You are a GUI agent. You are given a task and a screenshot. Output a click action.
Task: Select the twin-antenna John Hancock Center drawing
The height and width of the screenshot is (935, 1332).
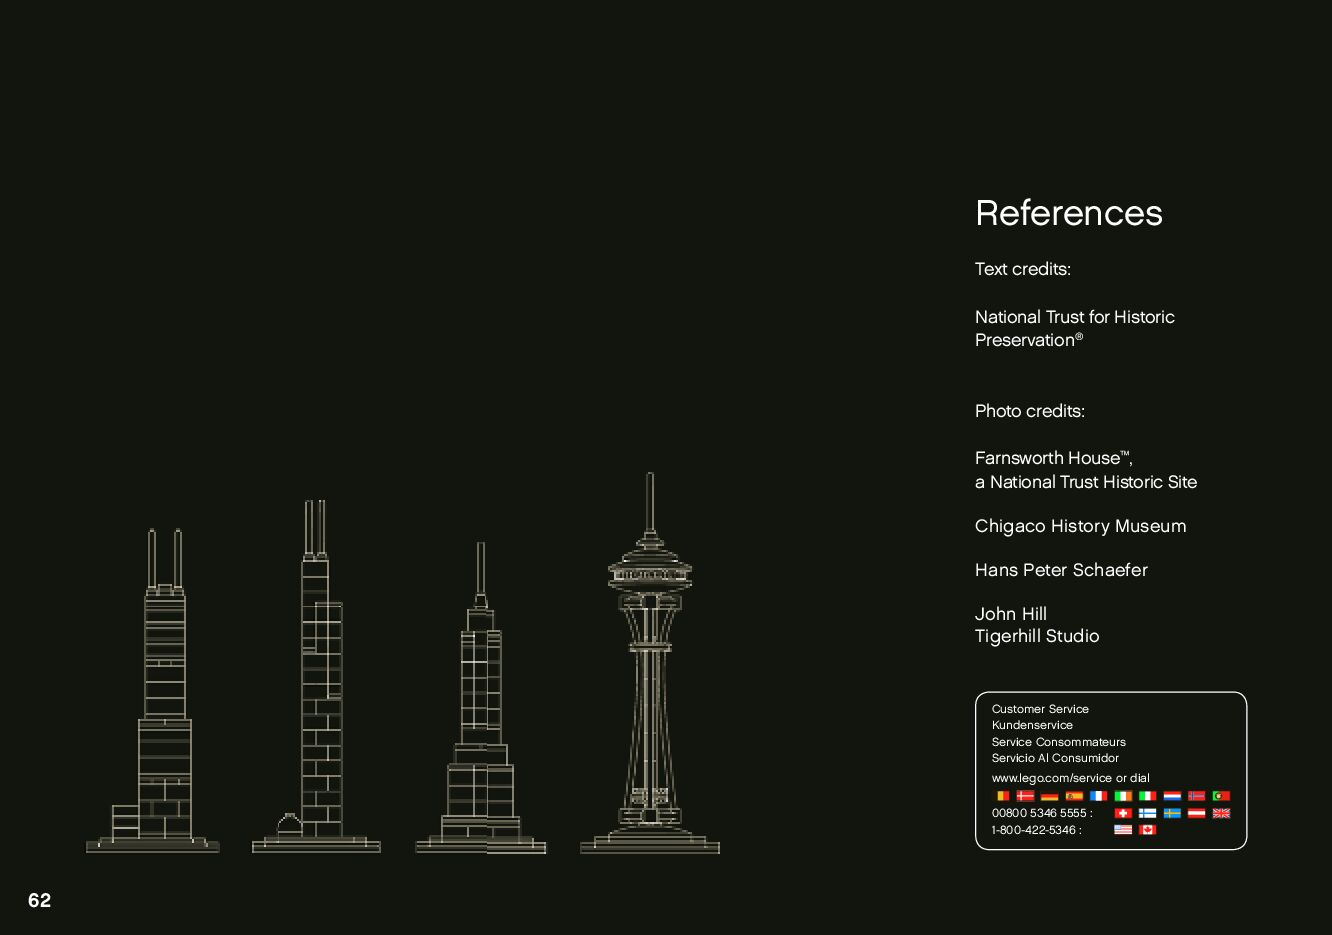(x=164, y=700)
